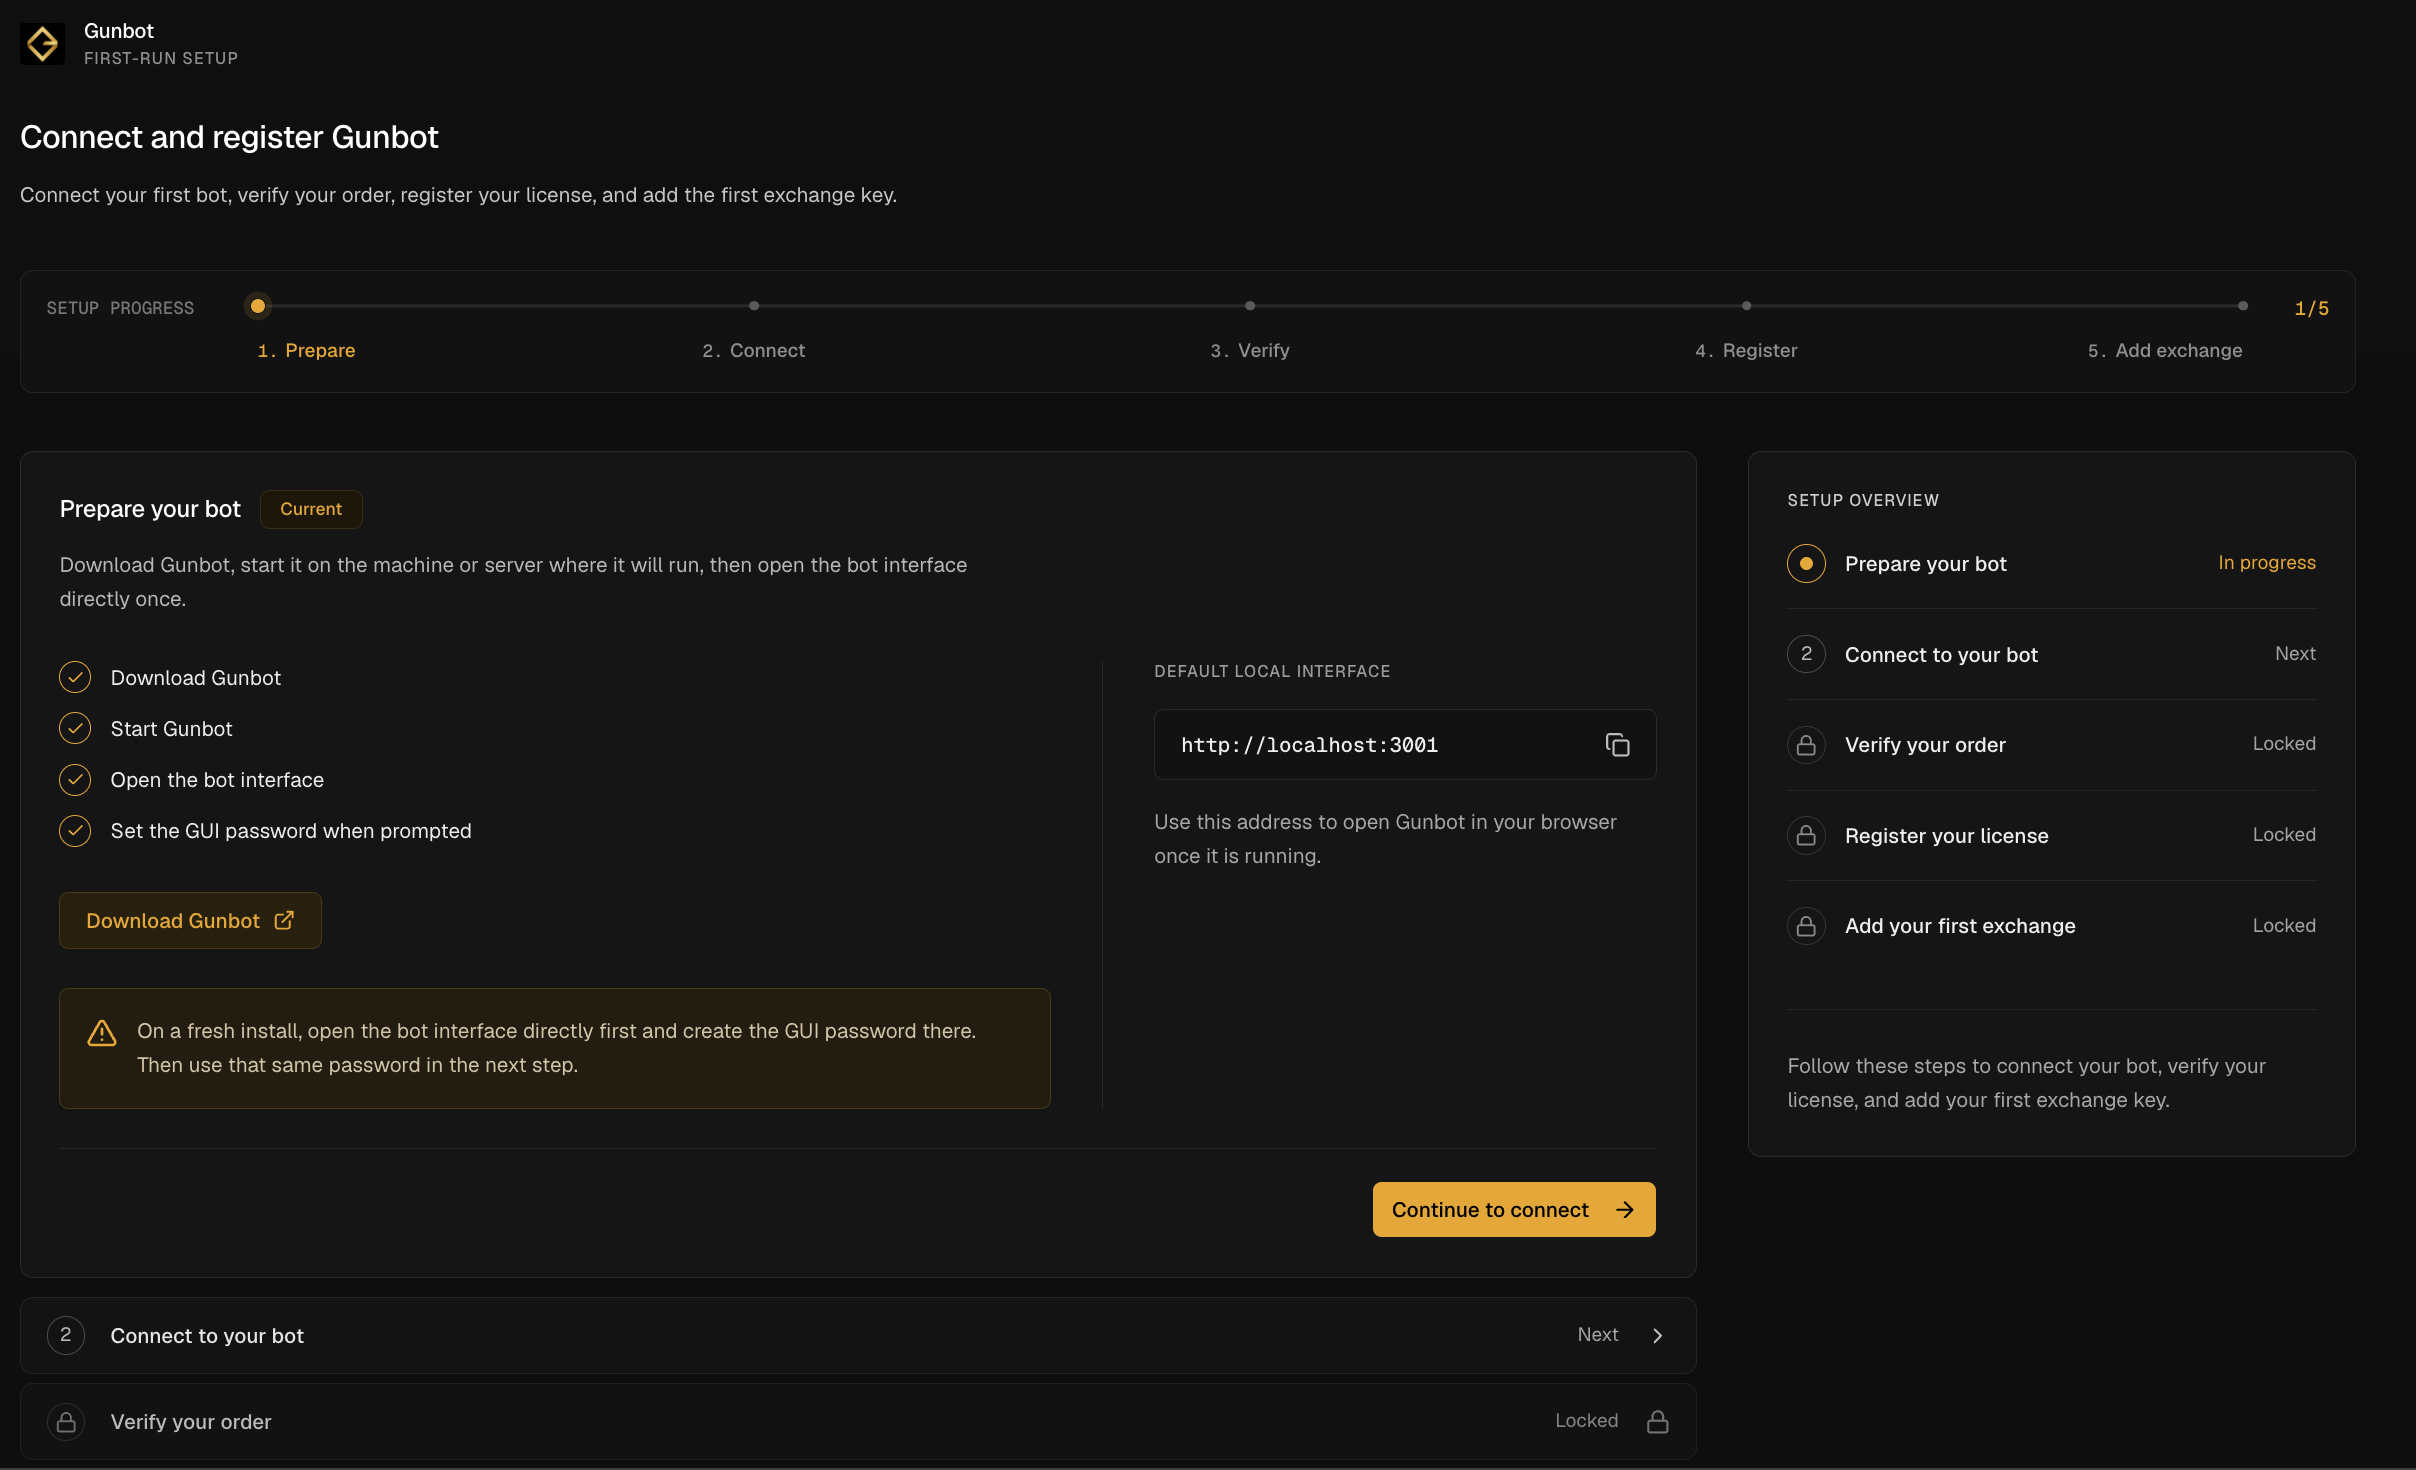Copy the localhost address with copy icon

tap(1617, 745)
